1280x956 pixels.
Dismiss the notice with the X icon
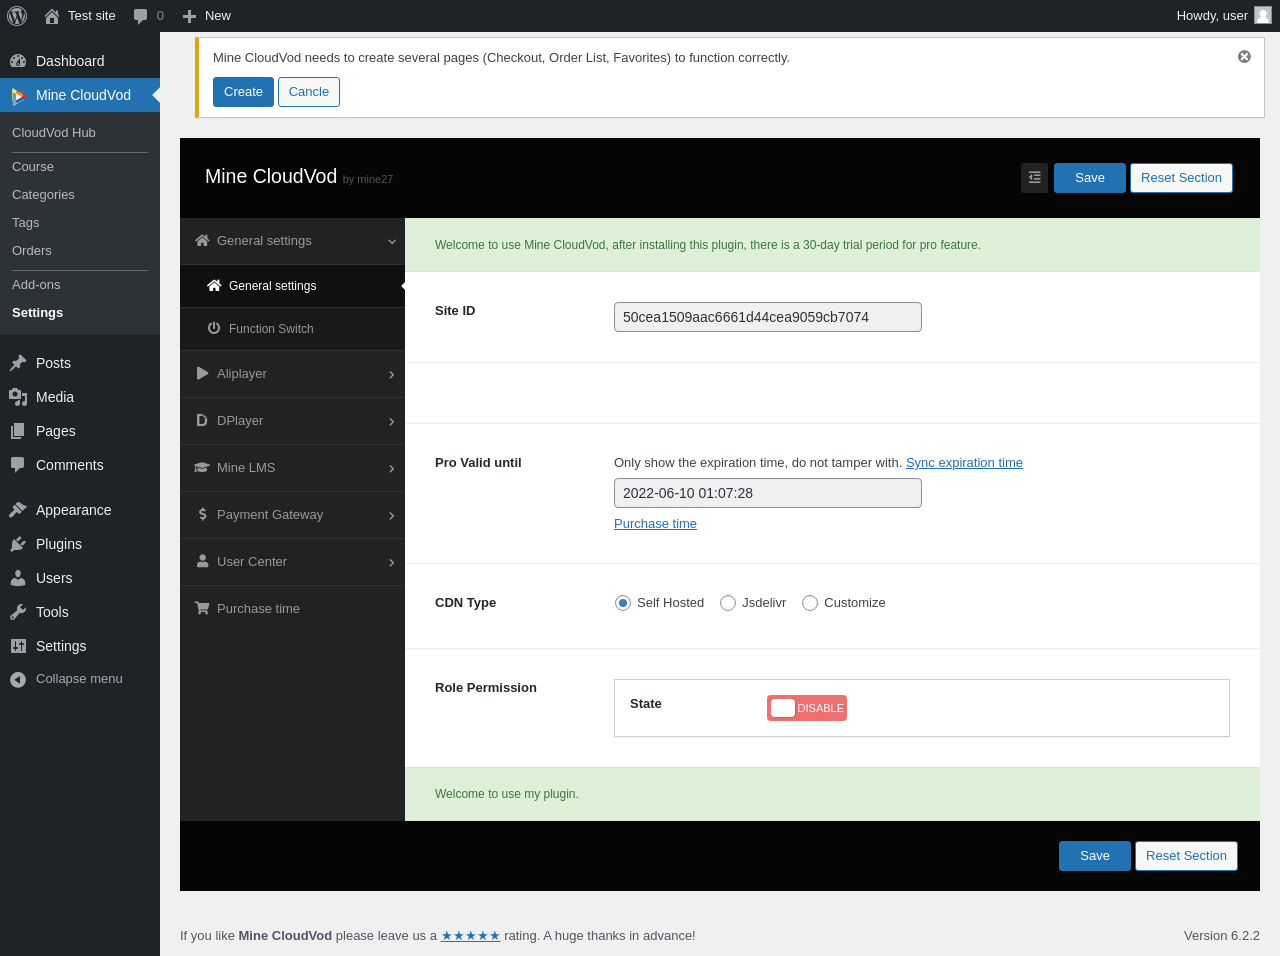click(x=1244, y=57)
